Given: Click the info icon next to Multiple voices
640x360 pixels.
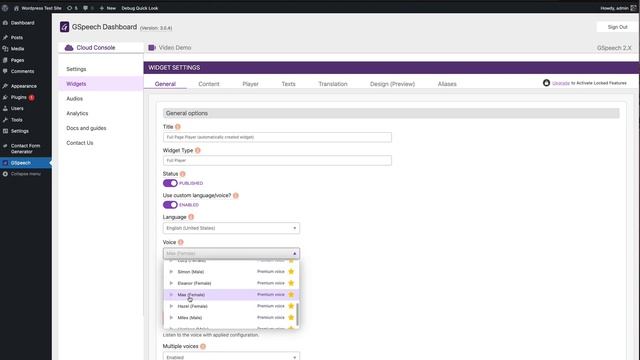Looking at the screenshot, I should click(203, 346).
